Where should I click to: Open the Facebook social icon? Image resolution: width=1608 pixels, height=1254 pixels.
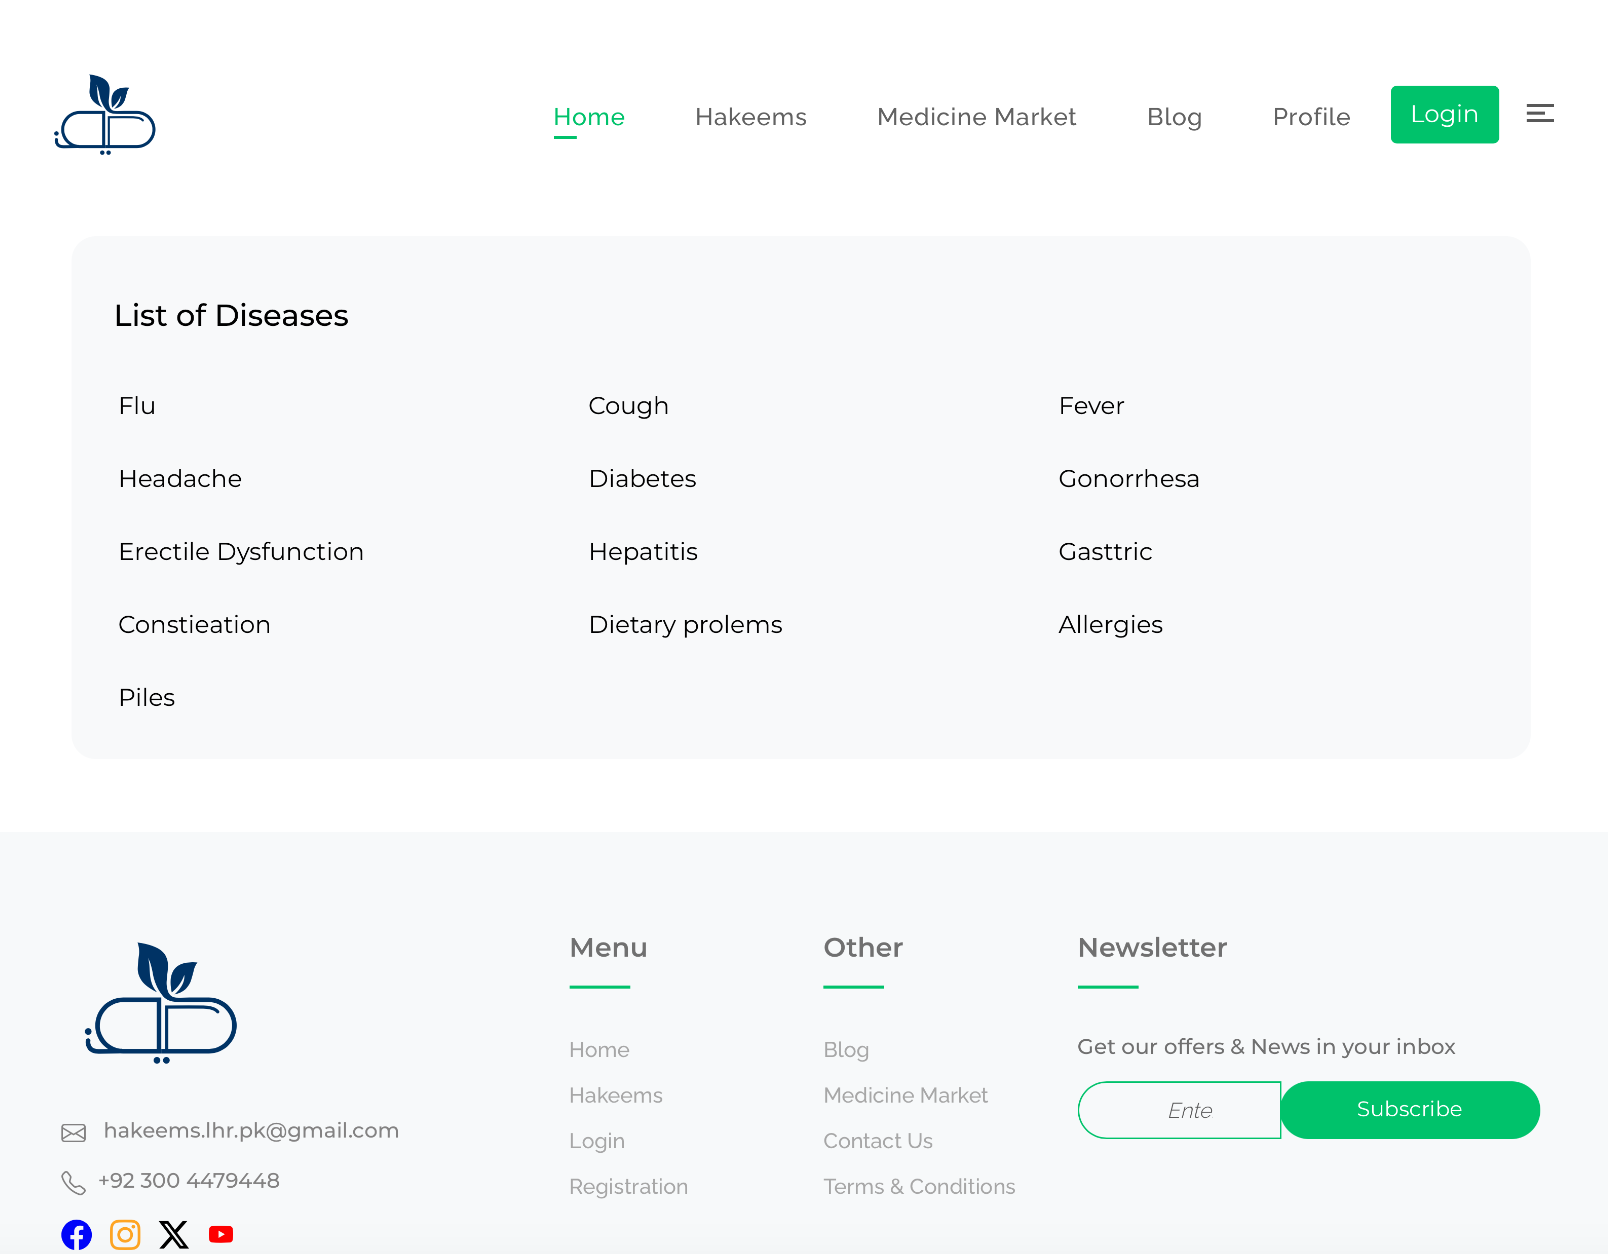[x=76, y=1235]
